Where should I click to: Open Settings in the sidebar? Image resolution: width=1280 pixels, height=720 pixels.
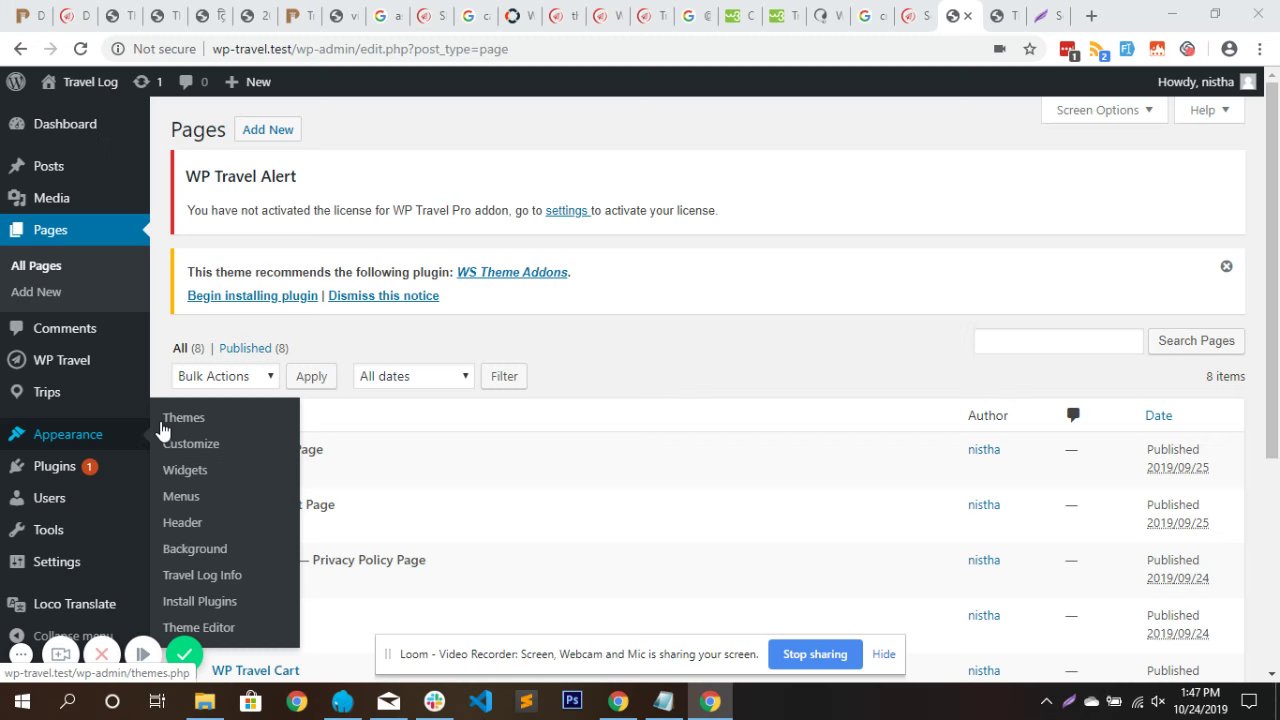tap(56, 562)
